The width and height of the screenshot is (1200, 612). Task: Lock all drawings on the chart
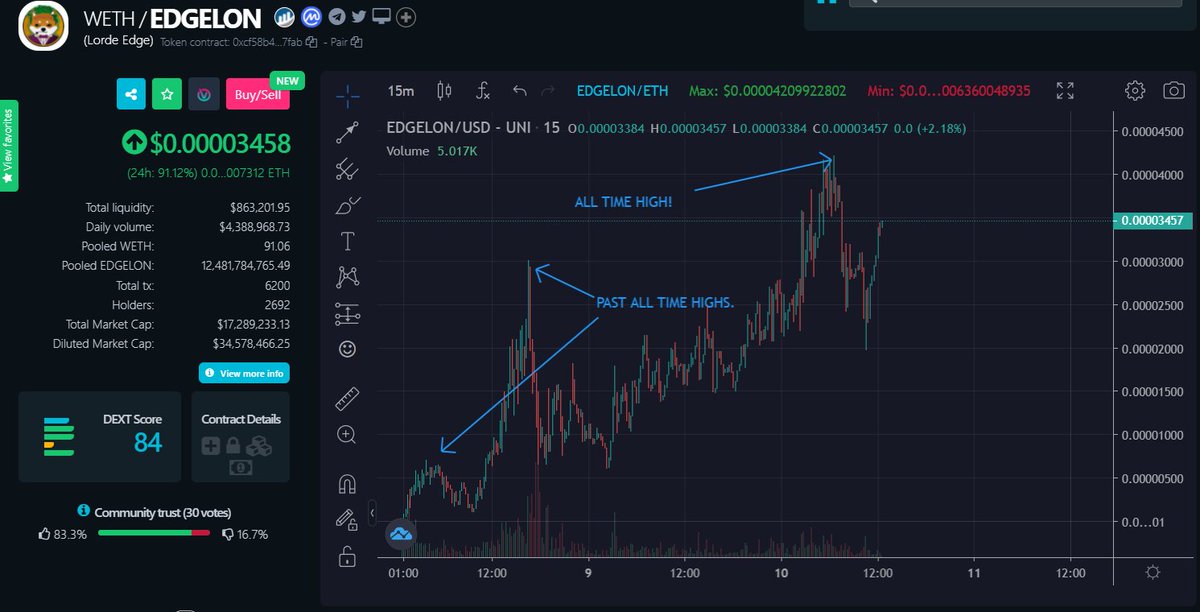point(347,556)
